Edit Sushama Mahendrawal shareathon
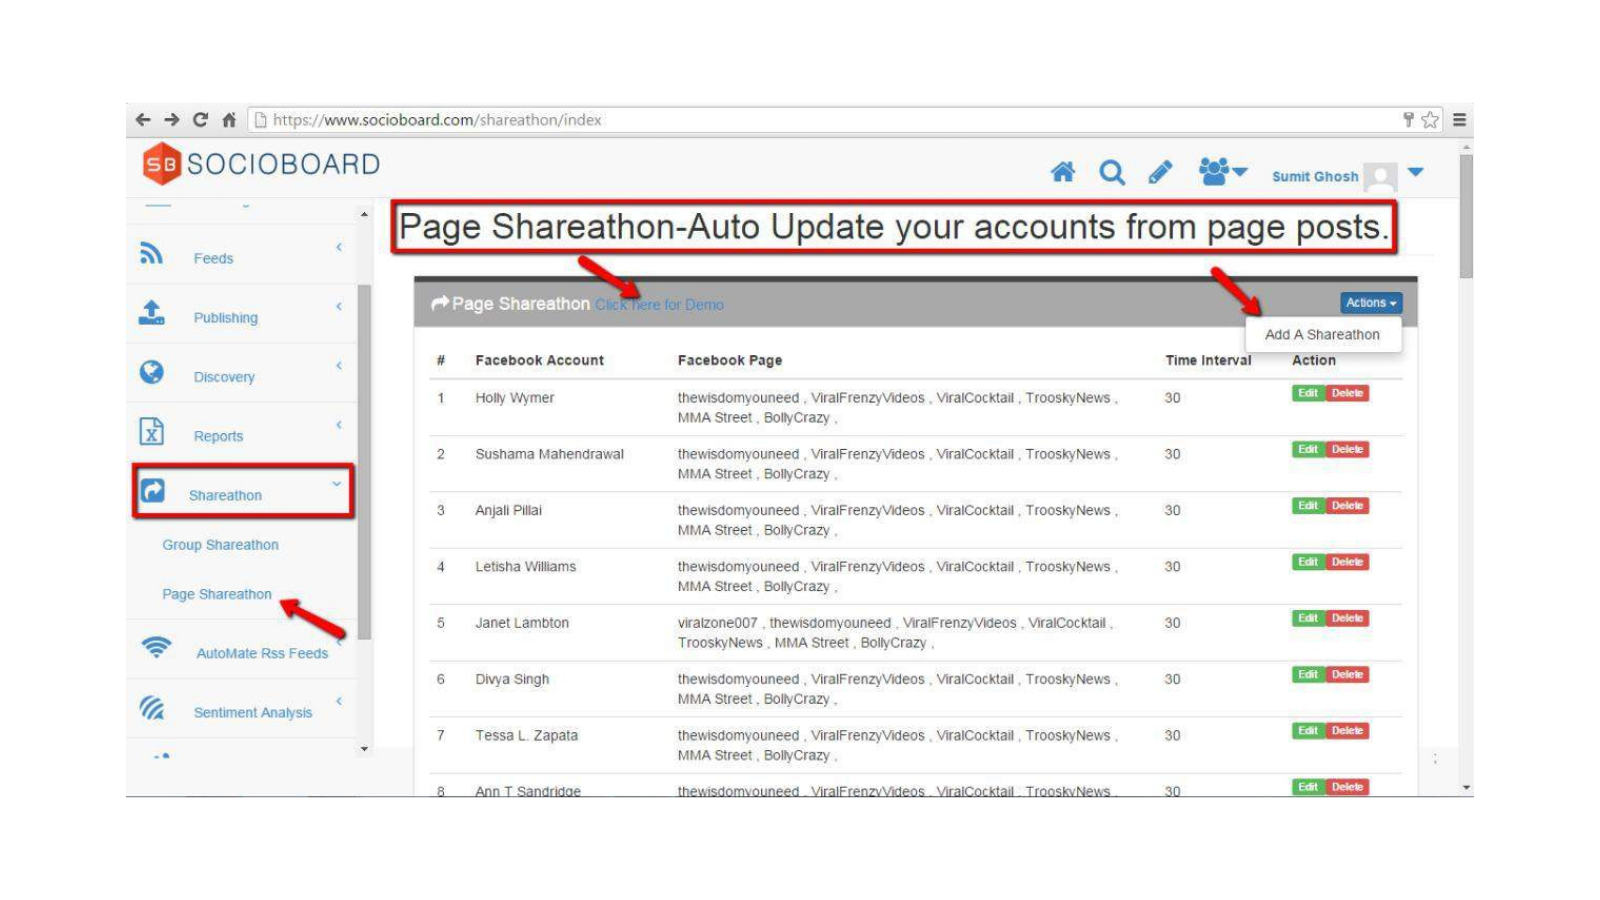This screenshot has height=900, width=1600. (1308, 449)
